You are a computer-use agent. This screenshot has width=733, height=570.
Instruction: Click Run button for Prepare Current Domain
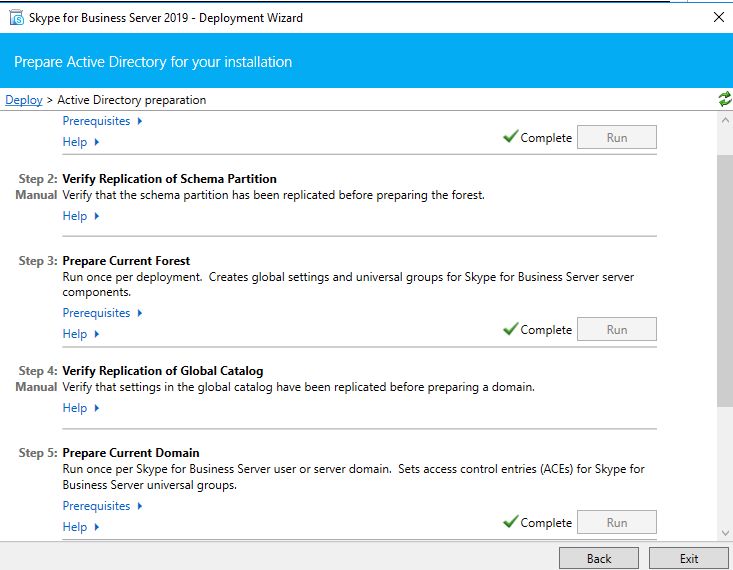pos(617,522)
